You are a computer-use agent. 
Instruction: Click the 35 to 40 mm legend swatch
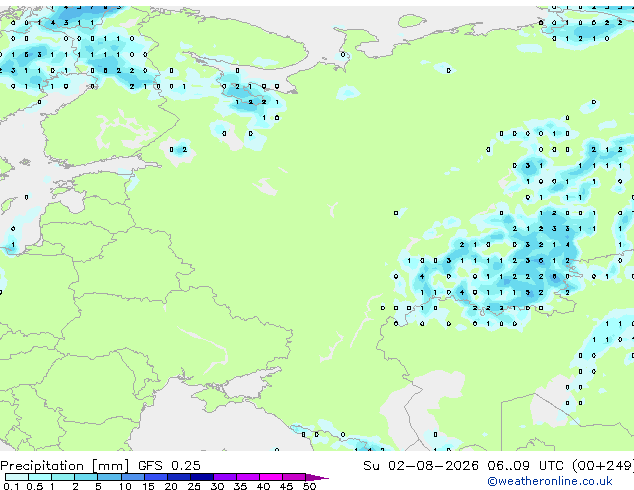(x=248, y=477)
